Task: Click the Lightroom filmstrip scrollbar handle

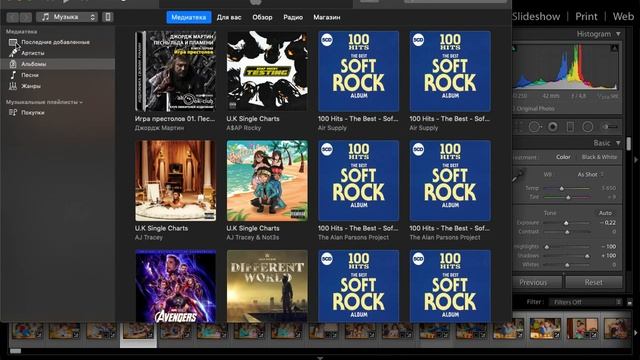Action: pos(16,351)
